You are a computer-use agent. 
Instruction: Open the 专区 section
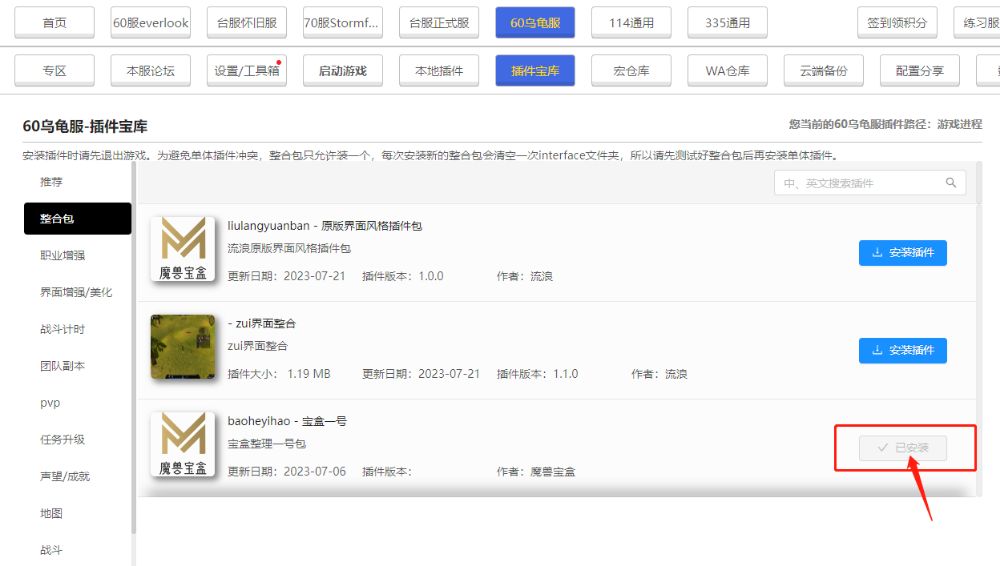tap(54, 71)
